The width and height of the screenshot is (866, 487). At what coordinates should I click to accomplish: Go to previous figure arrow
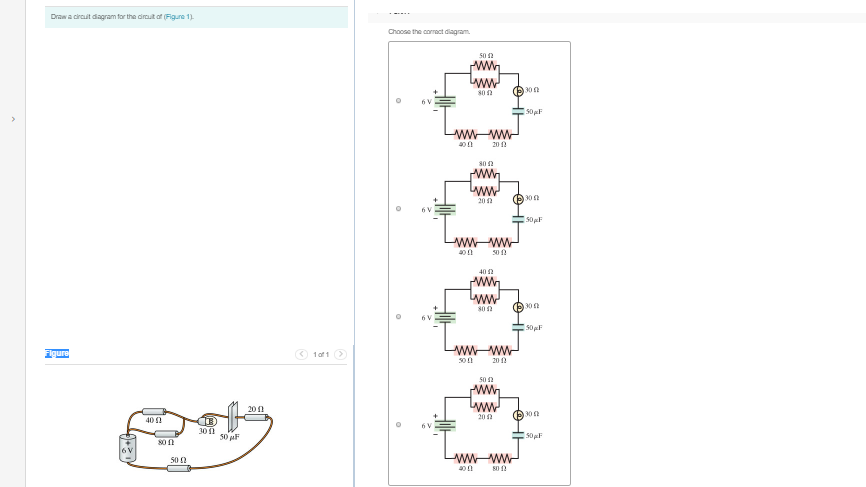[x=301, y=354]
